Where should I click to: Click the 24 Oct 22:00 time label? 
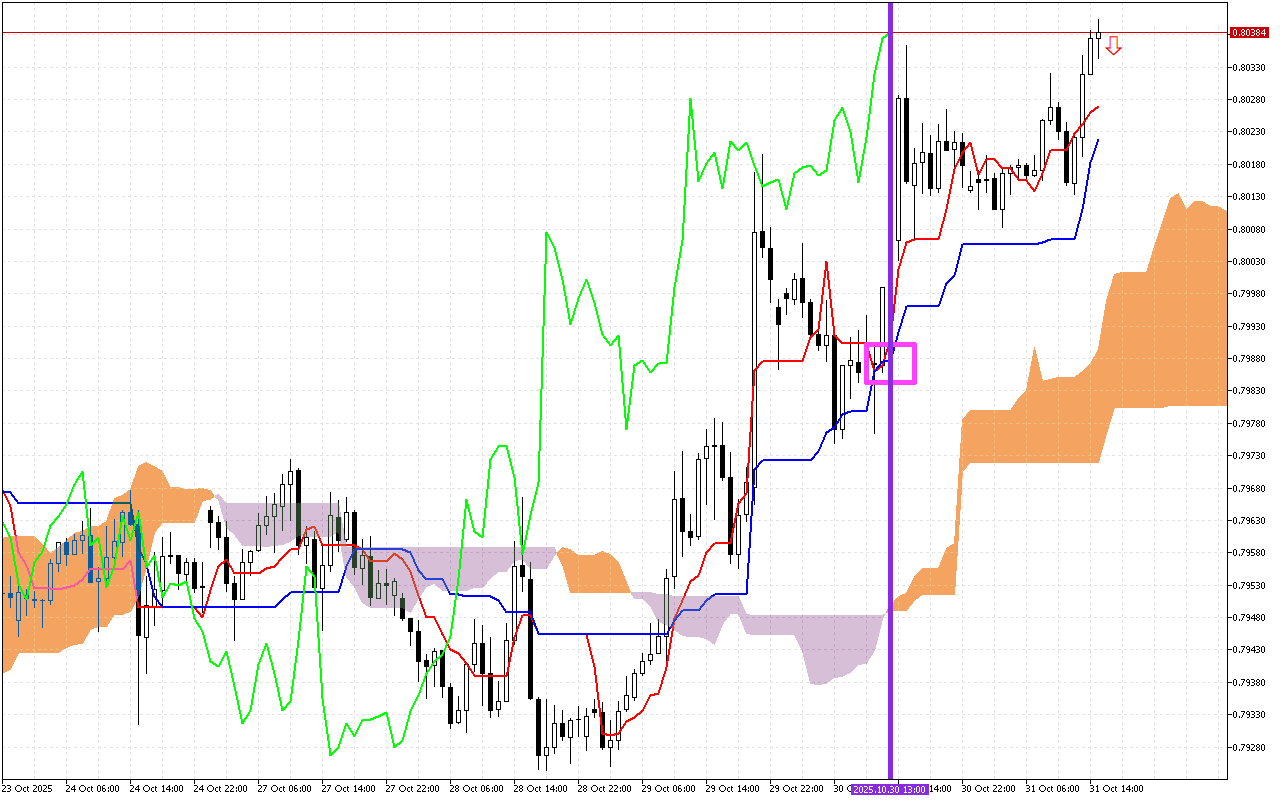pos(220,789)
